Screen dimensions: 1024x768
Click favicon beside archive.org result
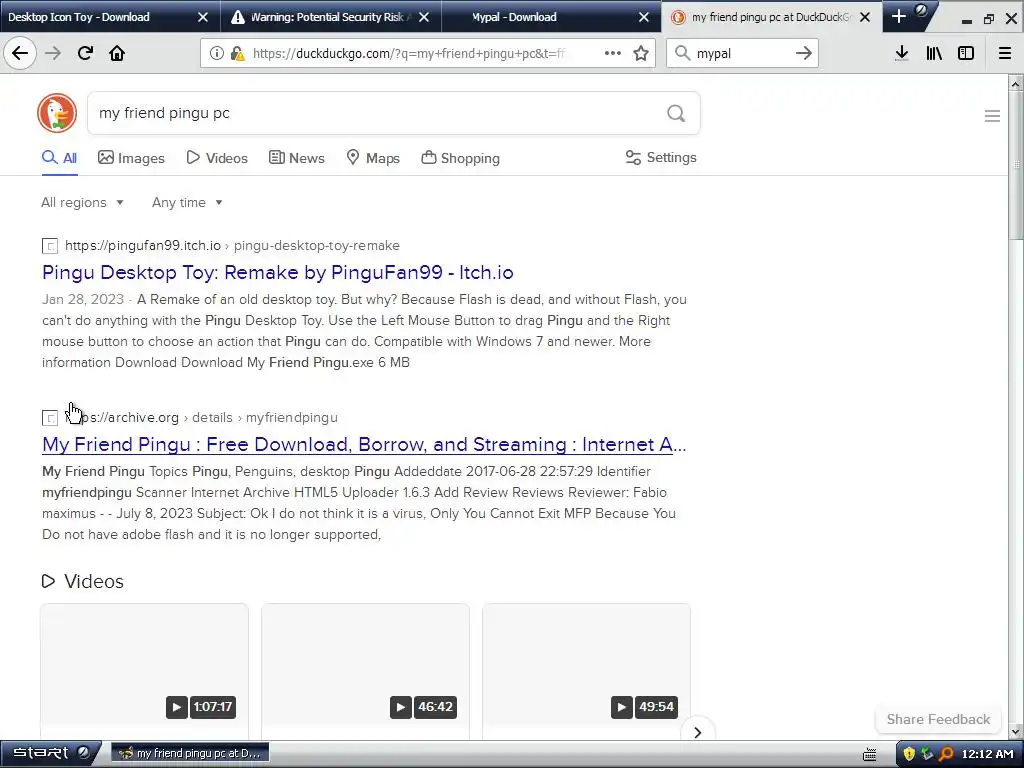click(x=50, y=418)
